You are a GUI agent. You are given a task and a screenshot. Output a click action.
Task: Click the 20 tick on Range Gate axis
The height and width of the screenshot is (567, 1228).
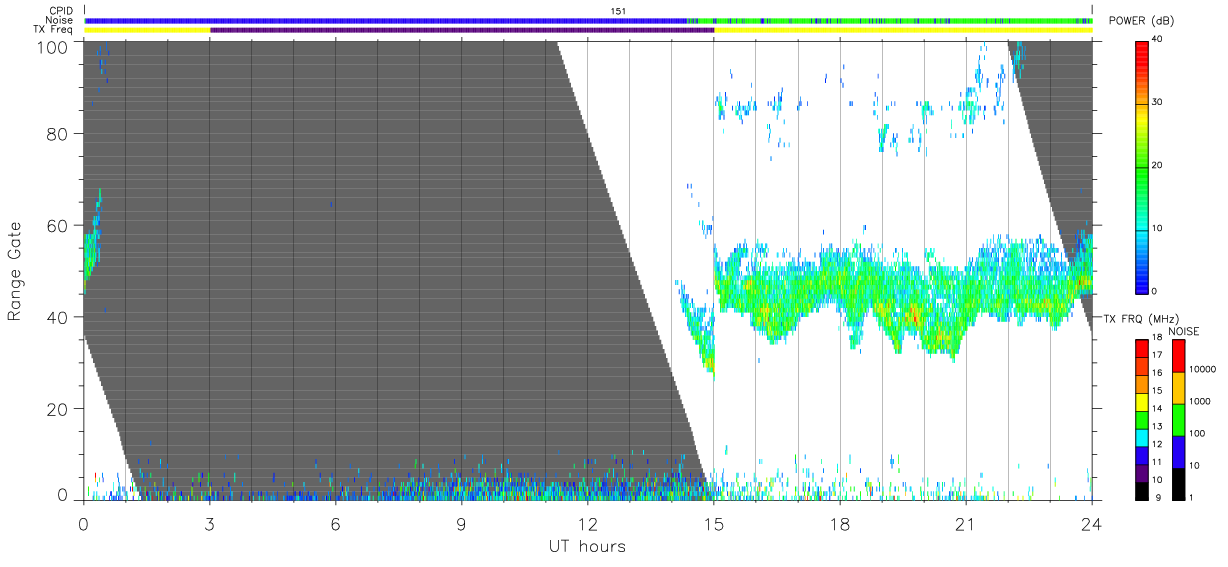pos(59,409)
